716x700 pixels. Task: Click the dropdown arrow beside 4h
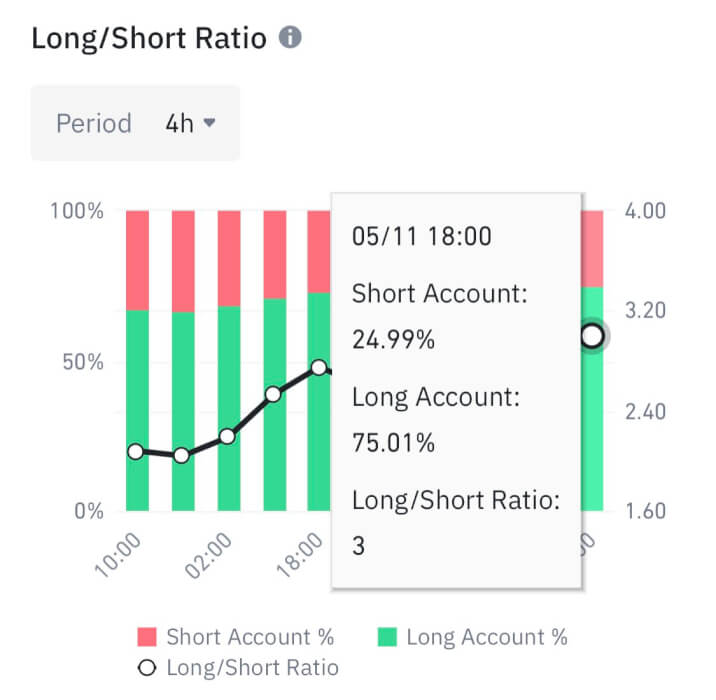click(209, 124)
